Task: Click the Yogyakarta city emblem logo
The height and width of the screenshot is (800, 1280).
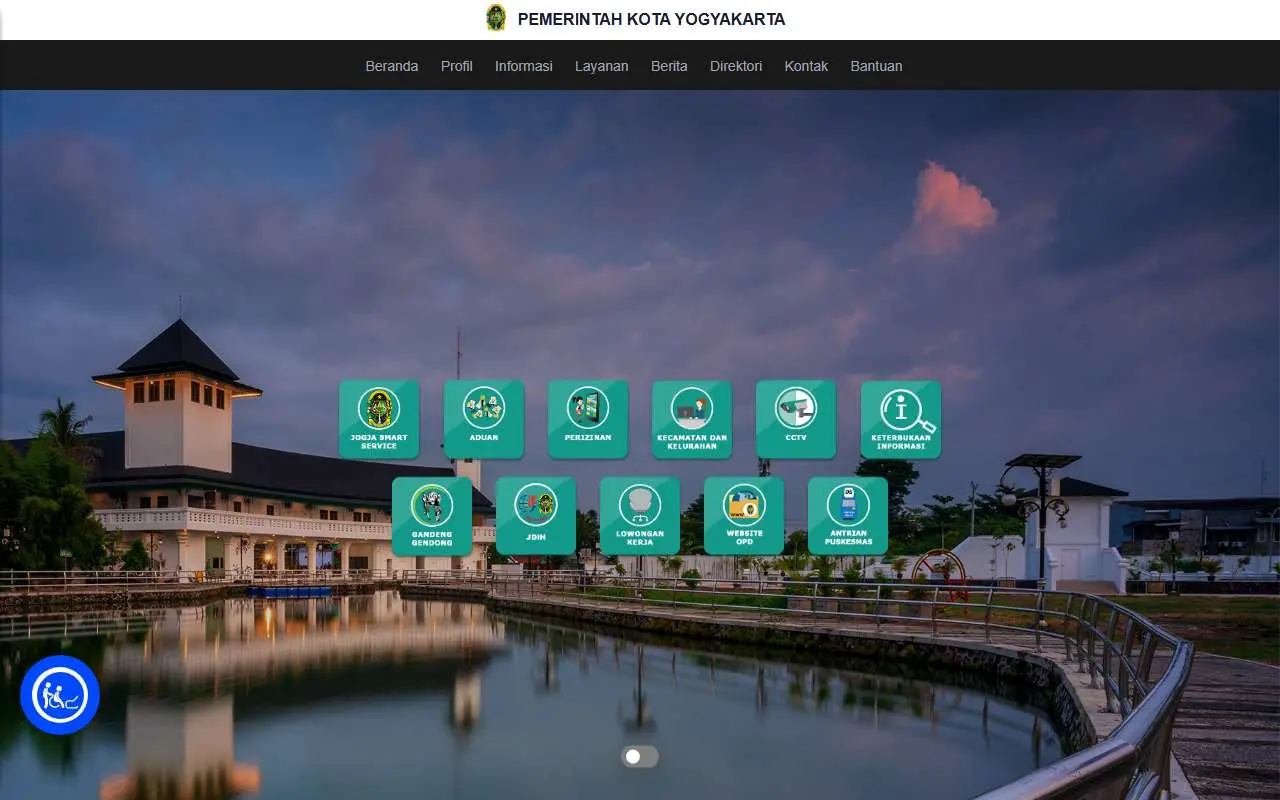Action: click(x=496, y=18)
